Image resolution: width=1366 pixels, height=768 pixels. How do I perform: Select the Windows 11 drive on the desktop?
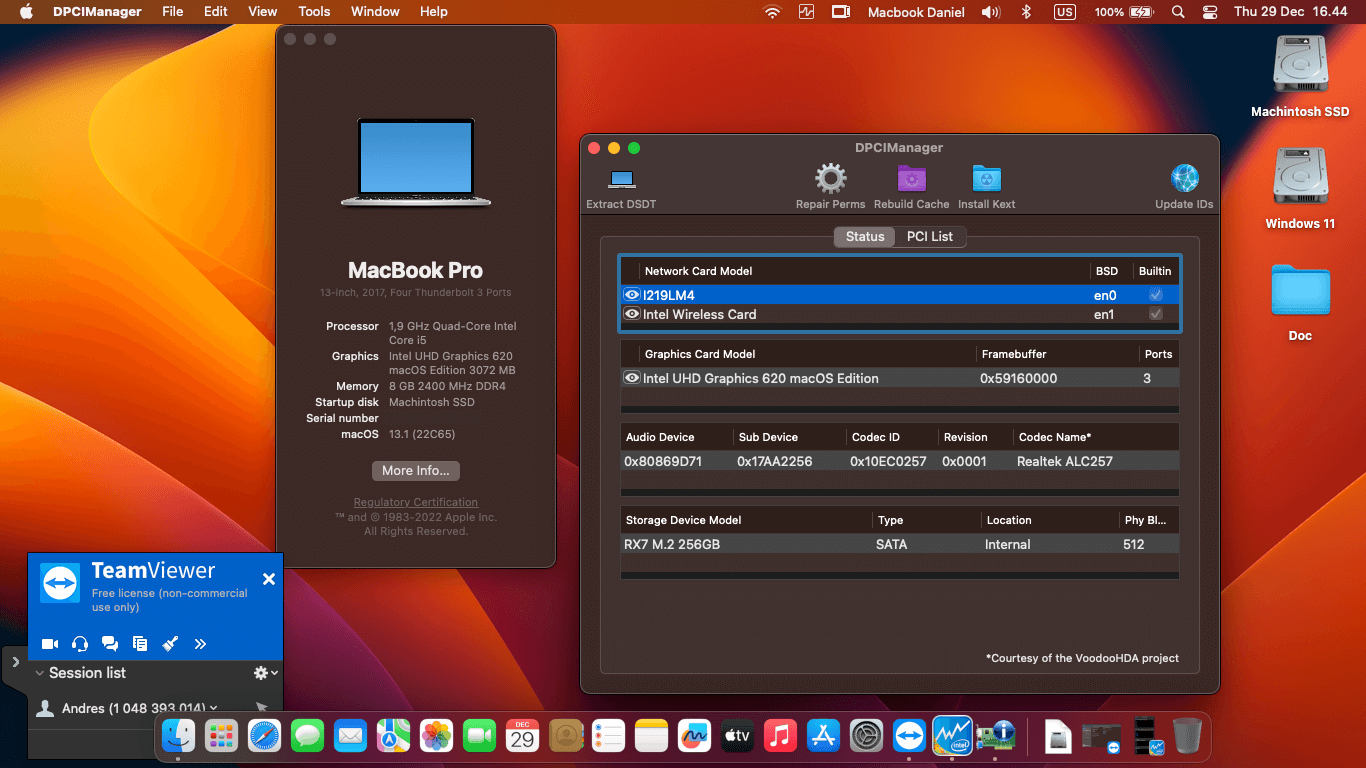pos(1300,188)
